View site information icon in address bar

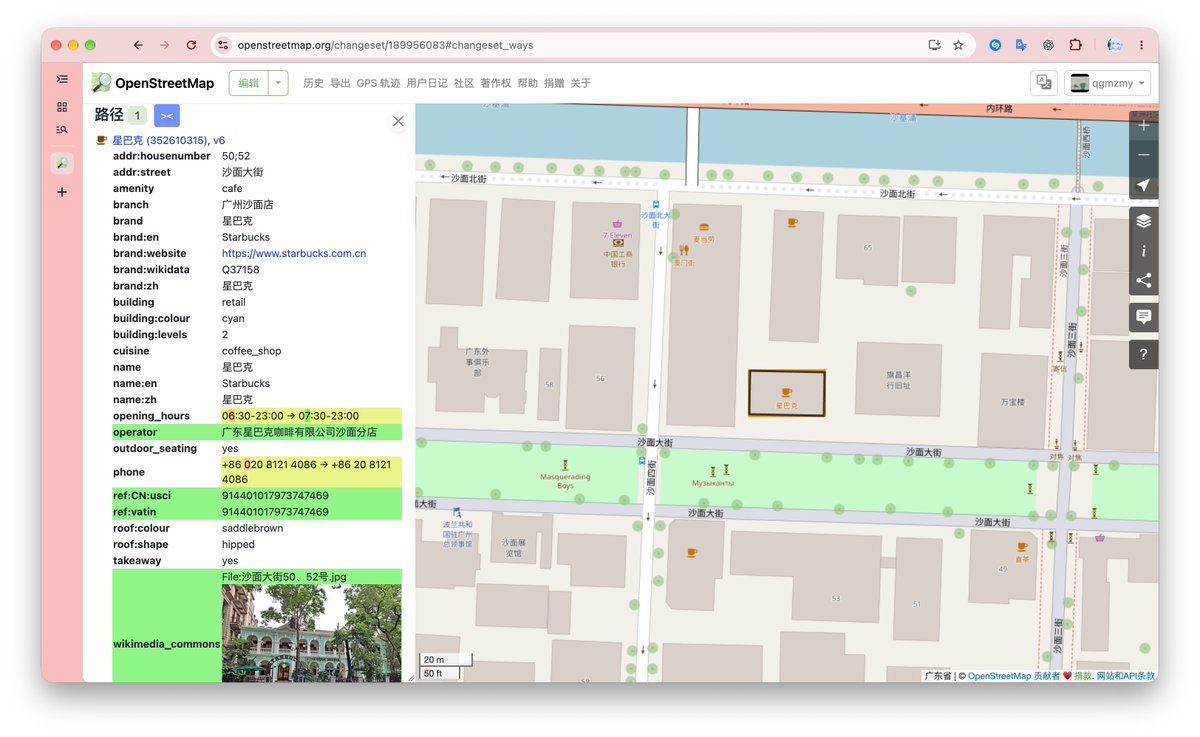[x=224, y=45]
